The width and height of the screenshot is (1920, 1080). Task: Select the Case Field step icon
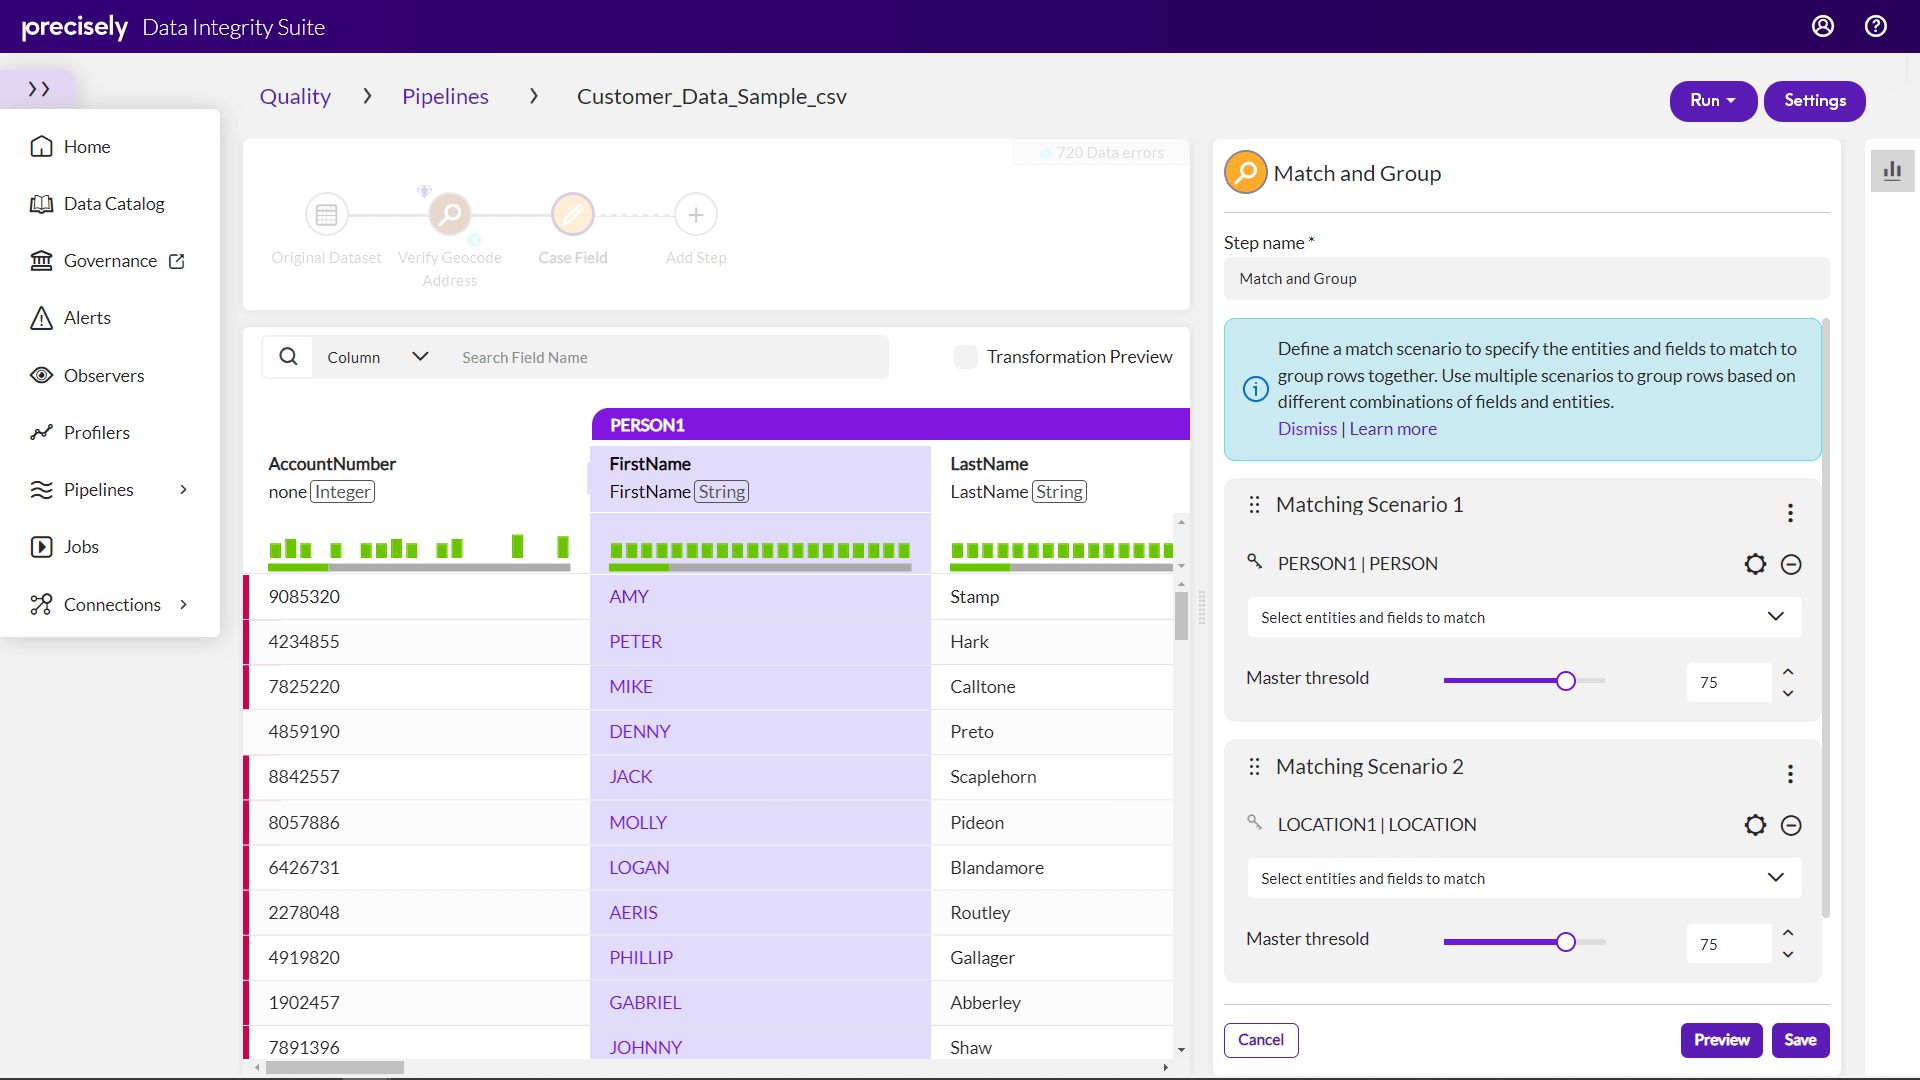point(573,215)
